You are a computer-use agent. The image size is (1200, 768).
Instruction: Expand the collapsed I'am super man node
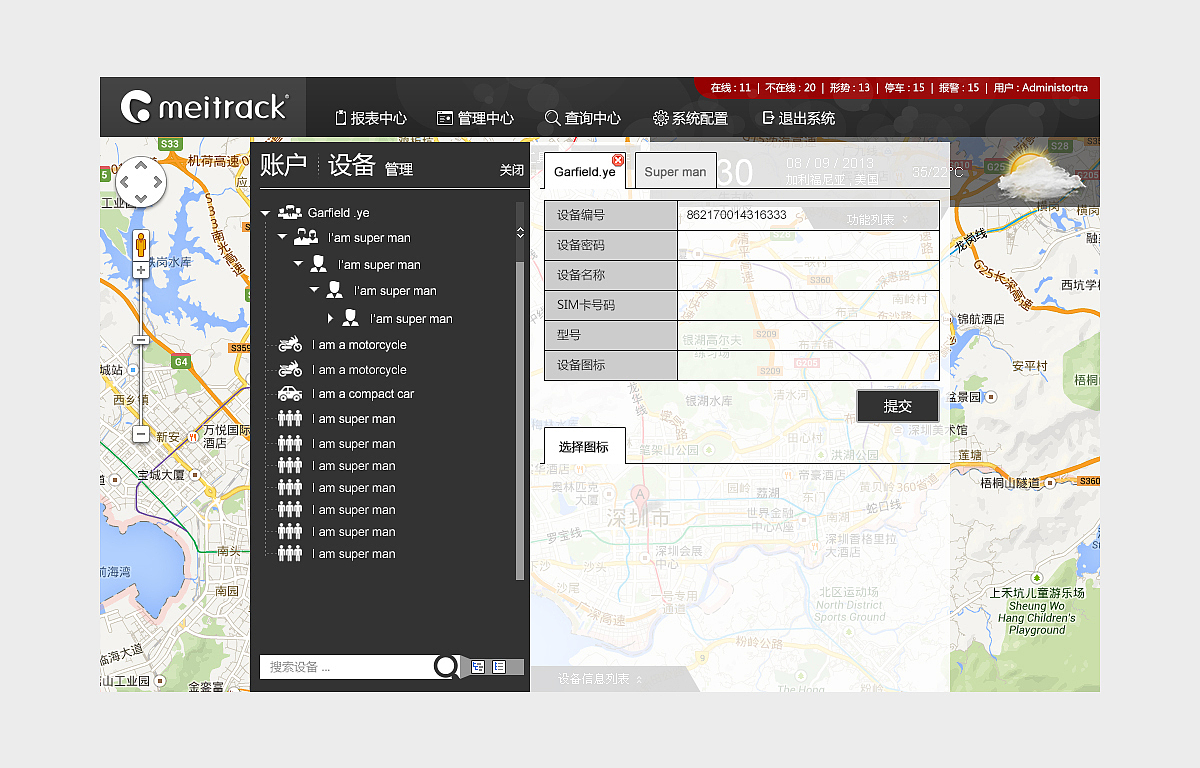point(331,319)
